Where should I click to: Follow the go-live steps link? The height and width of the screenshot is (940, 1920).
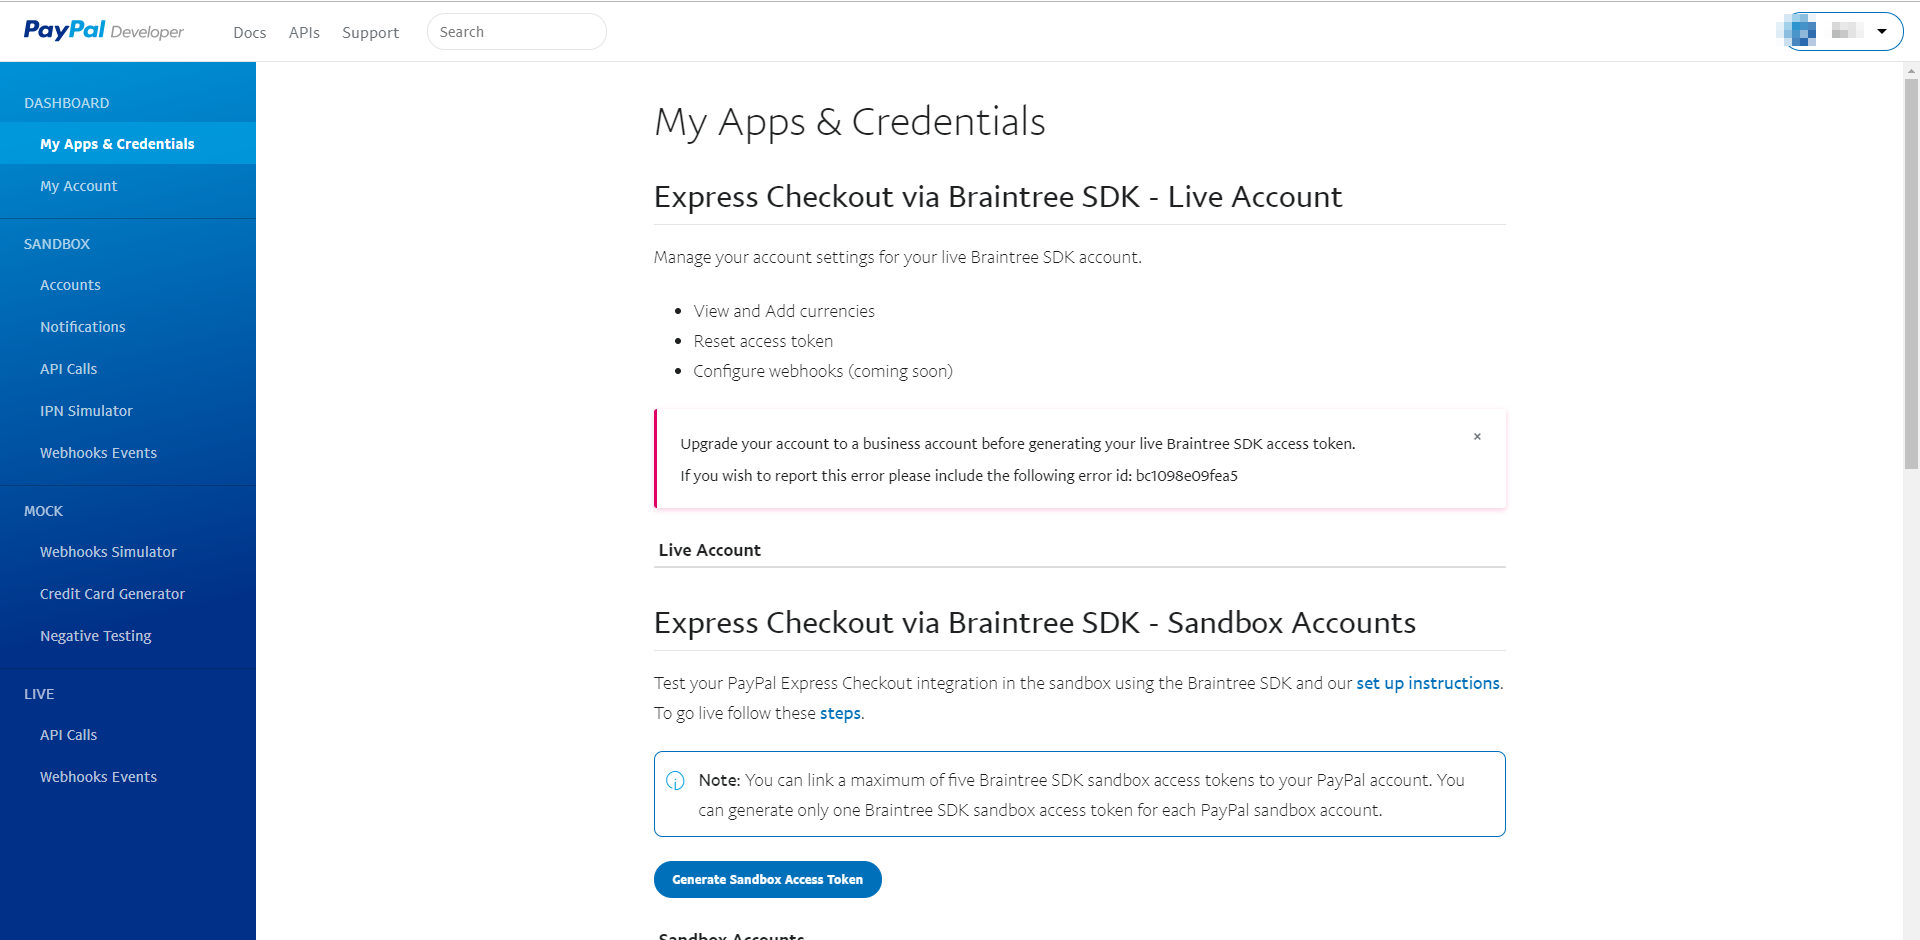tap(840, 714)
